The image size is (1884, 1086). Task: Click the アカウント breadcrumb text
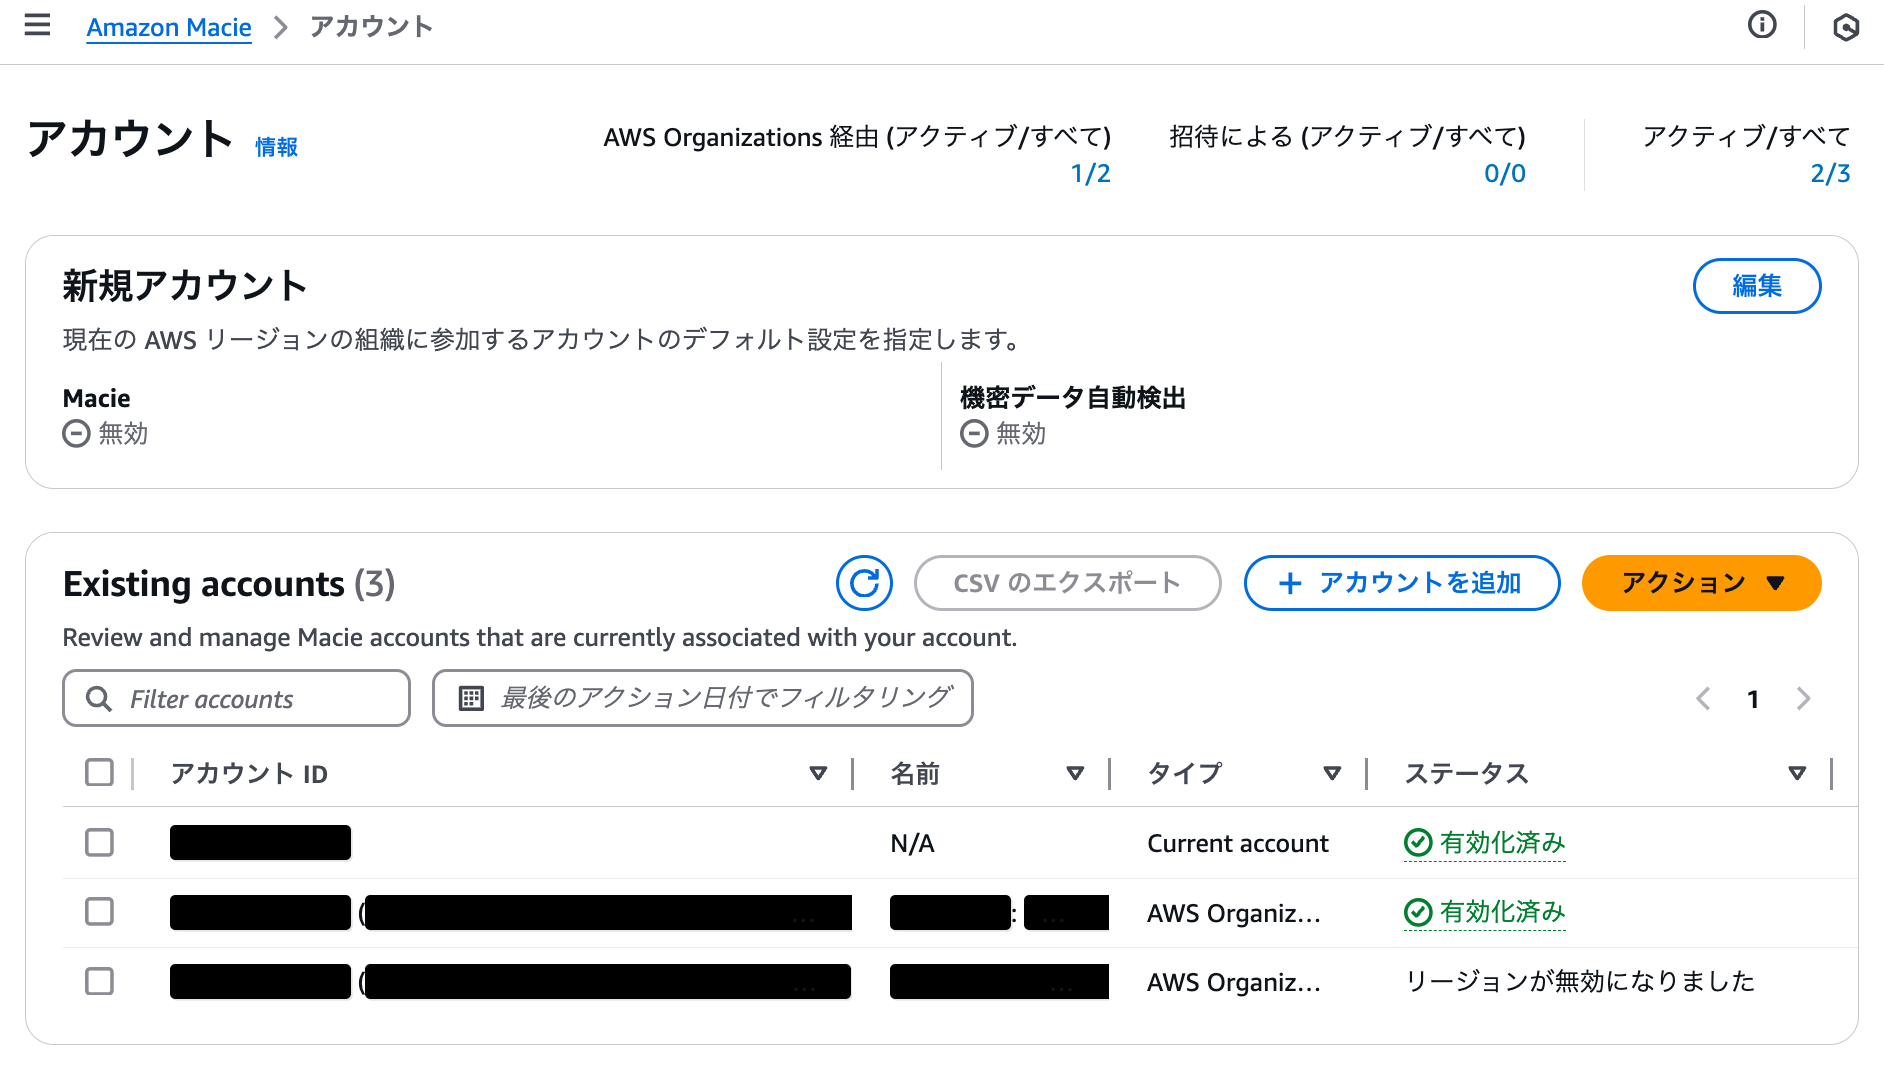(371, 26)
